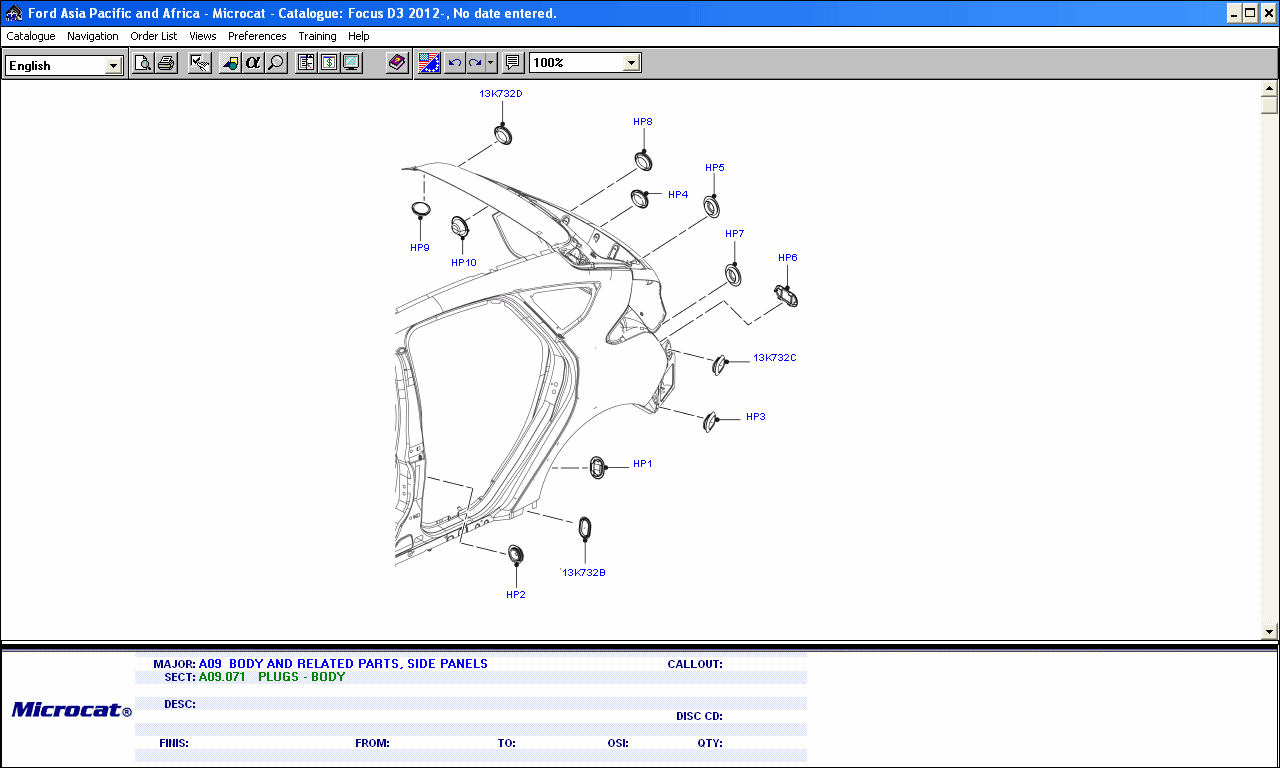Open the help book icon
1280x768 pixels.
pyautogui.click(x=395, y=62)
